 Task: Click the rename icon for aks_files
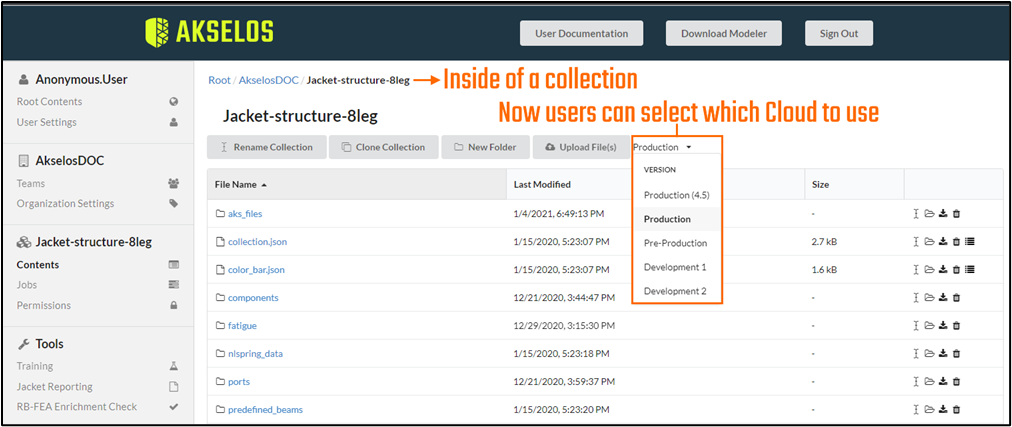pos(916,214)
